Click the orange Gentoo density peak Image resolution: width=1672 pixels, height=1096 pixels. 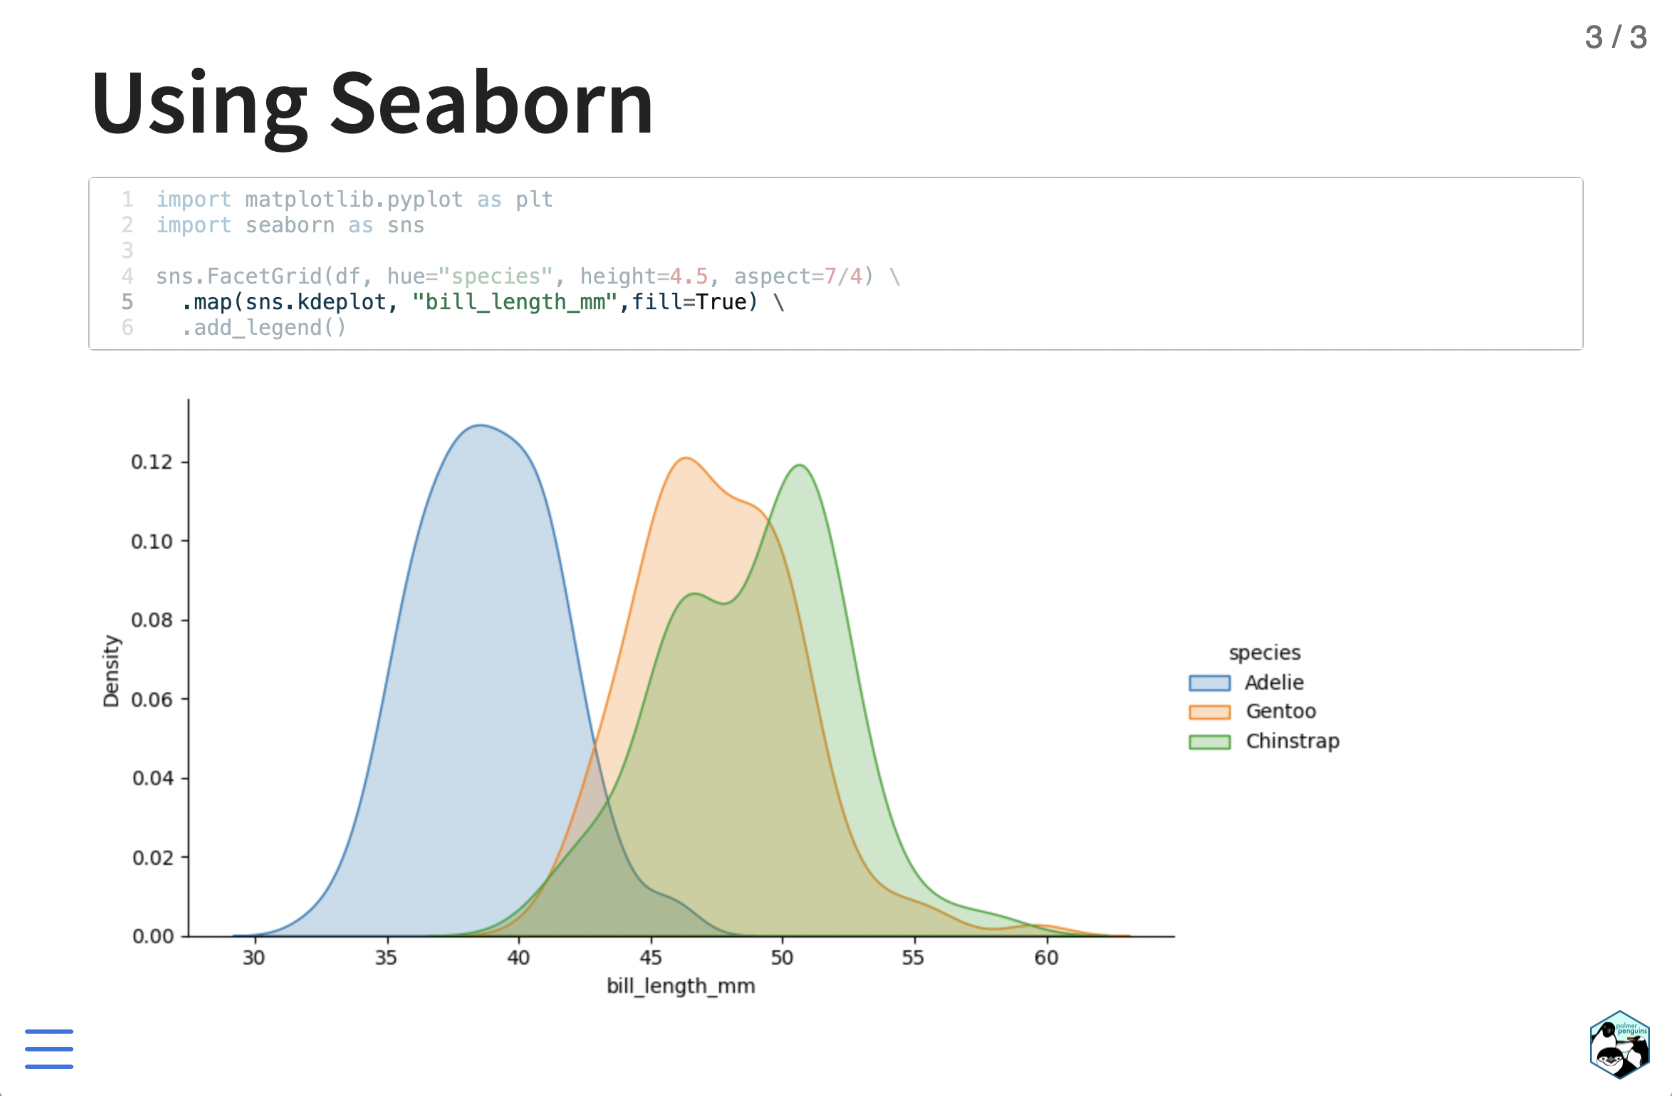coord(687,460)
